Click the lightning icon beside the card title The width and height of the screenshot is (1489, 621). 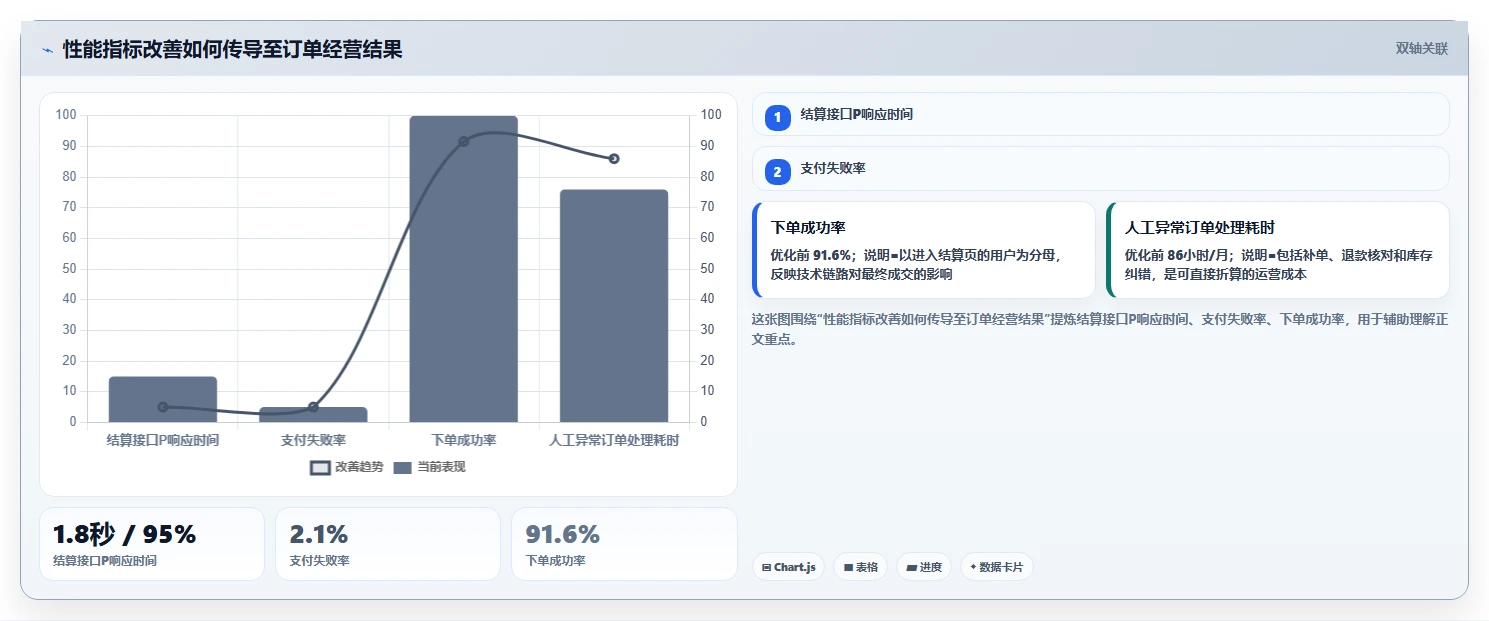pyautogui.click(x=47, y=50)
